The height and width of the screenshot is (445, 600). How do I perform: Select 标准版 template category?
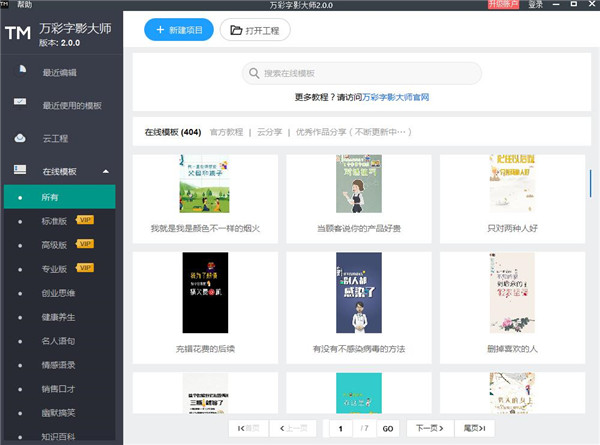tap(54, 221)
